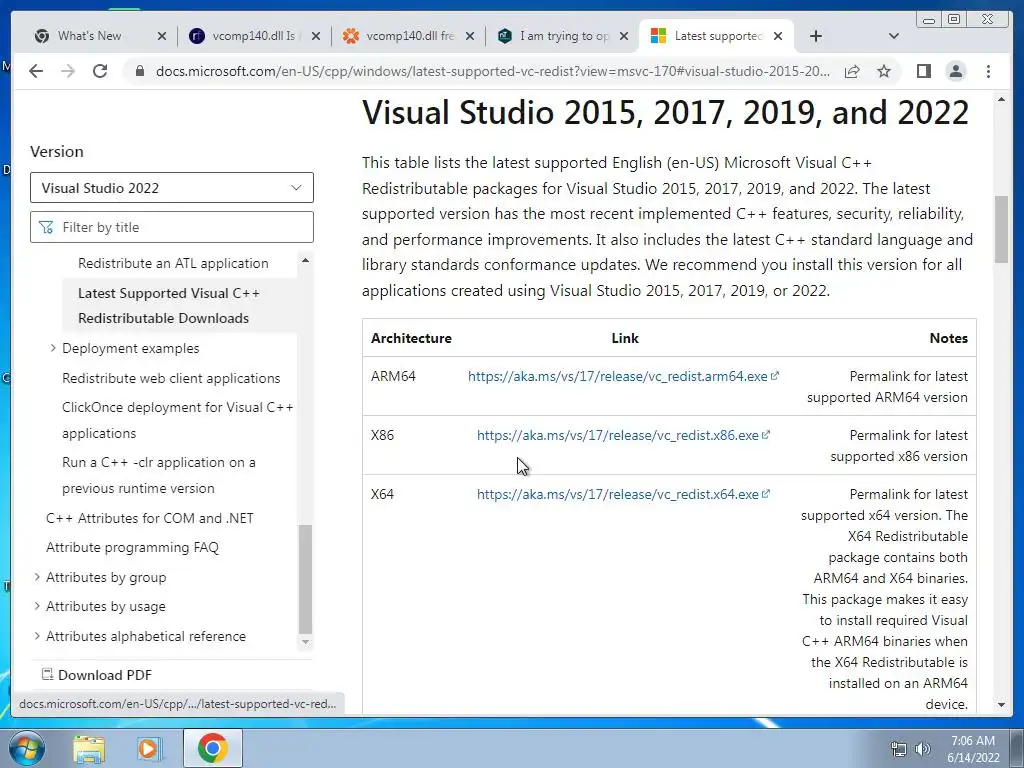Close the I am trying to op tab
The image size is (1024, 768).
coord(624,36)
